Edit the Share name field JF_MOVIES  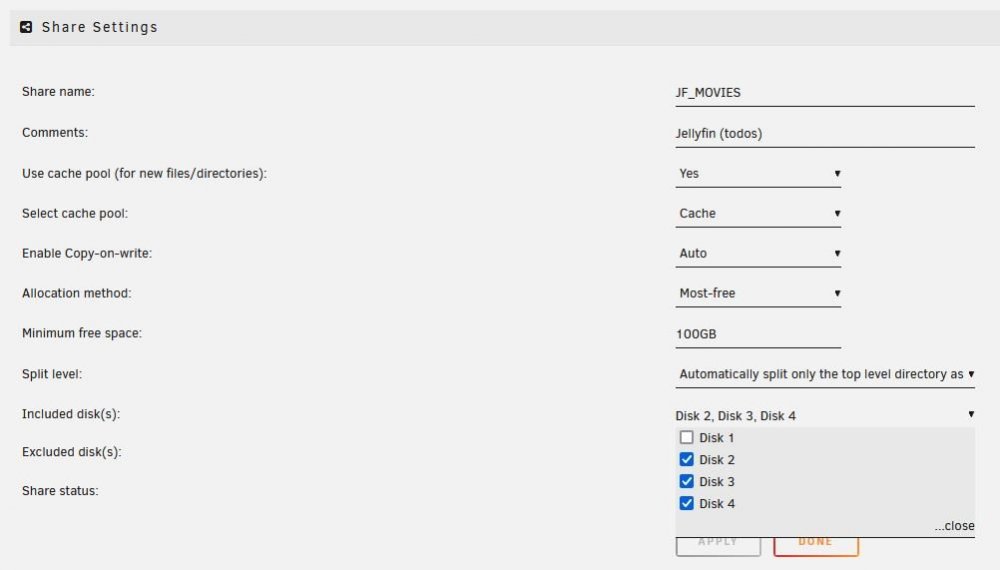click(x=825, y=93)
